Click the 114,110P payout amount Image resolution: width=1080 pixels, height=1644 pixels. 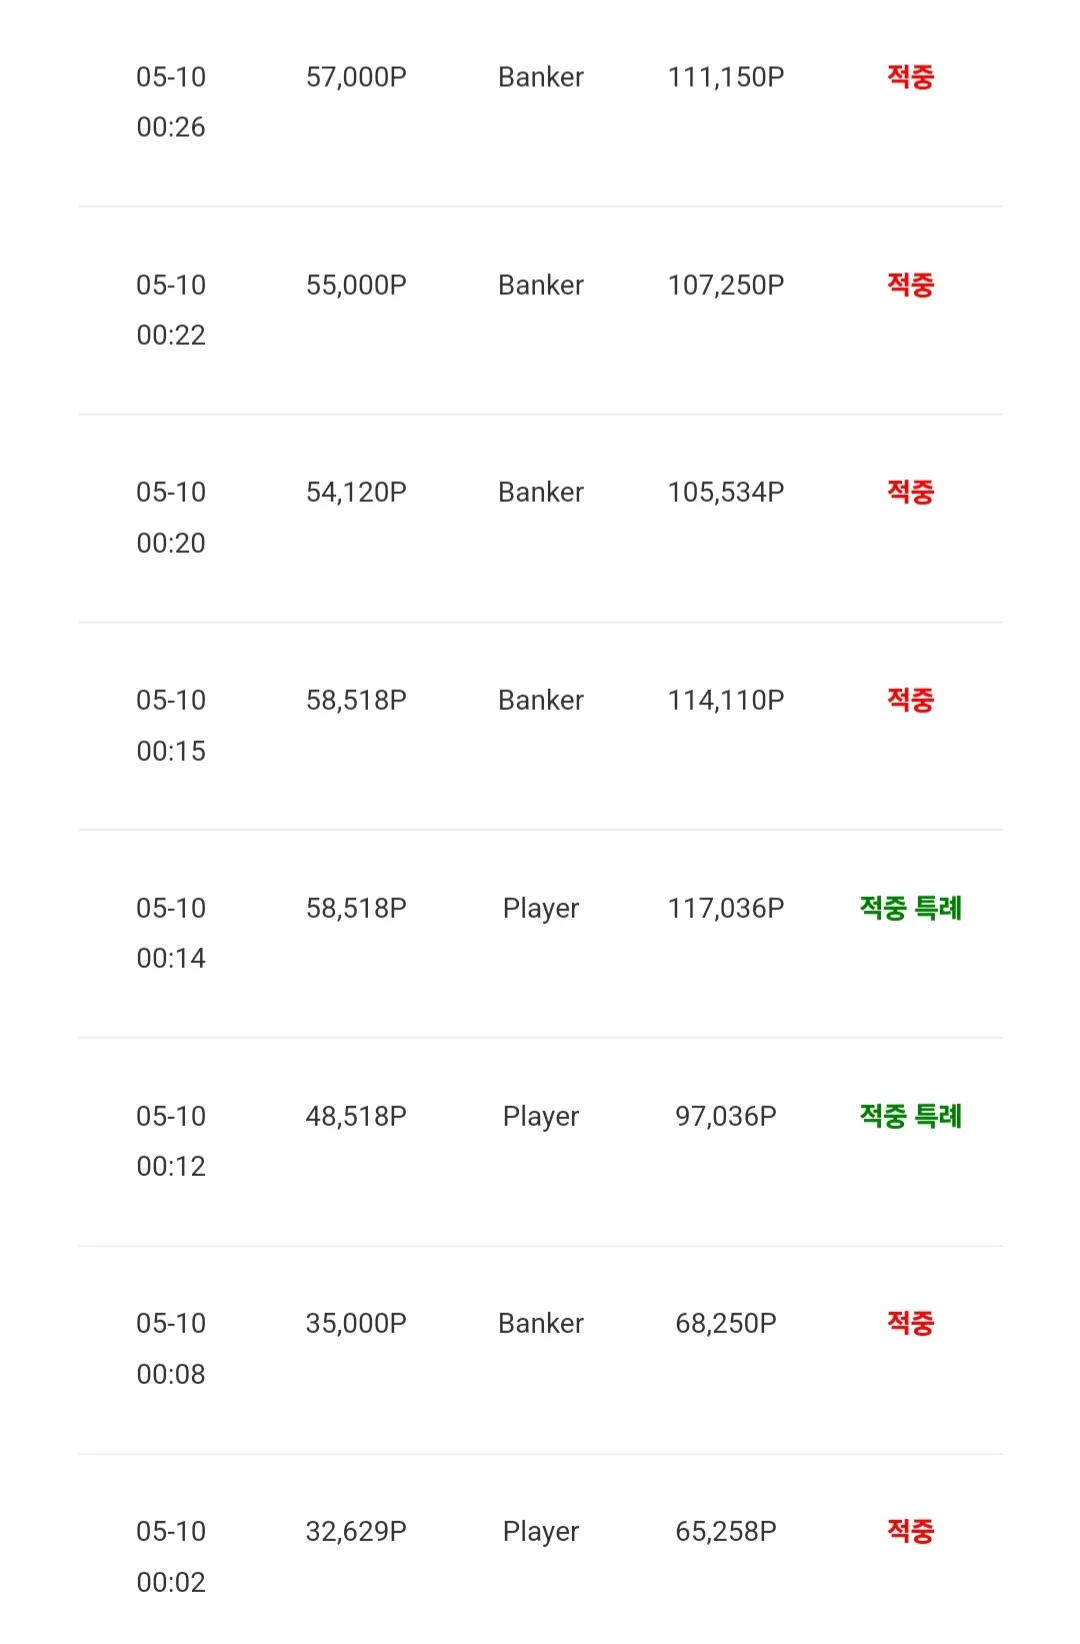click(726, 700)
